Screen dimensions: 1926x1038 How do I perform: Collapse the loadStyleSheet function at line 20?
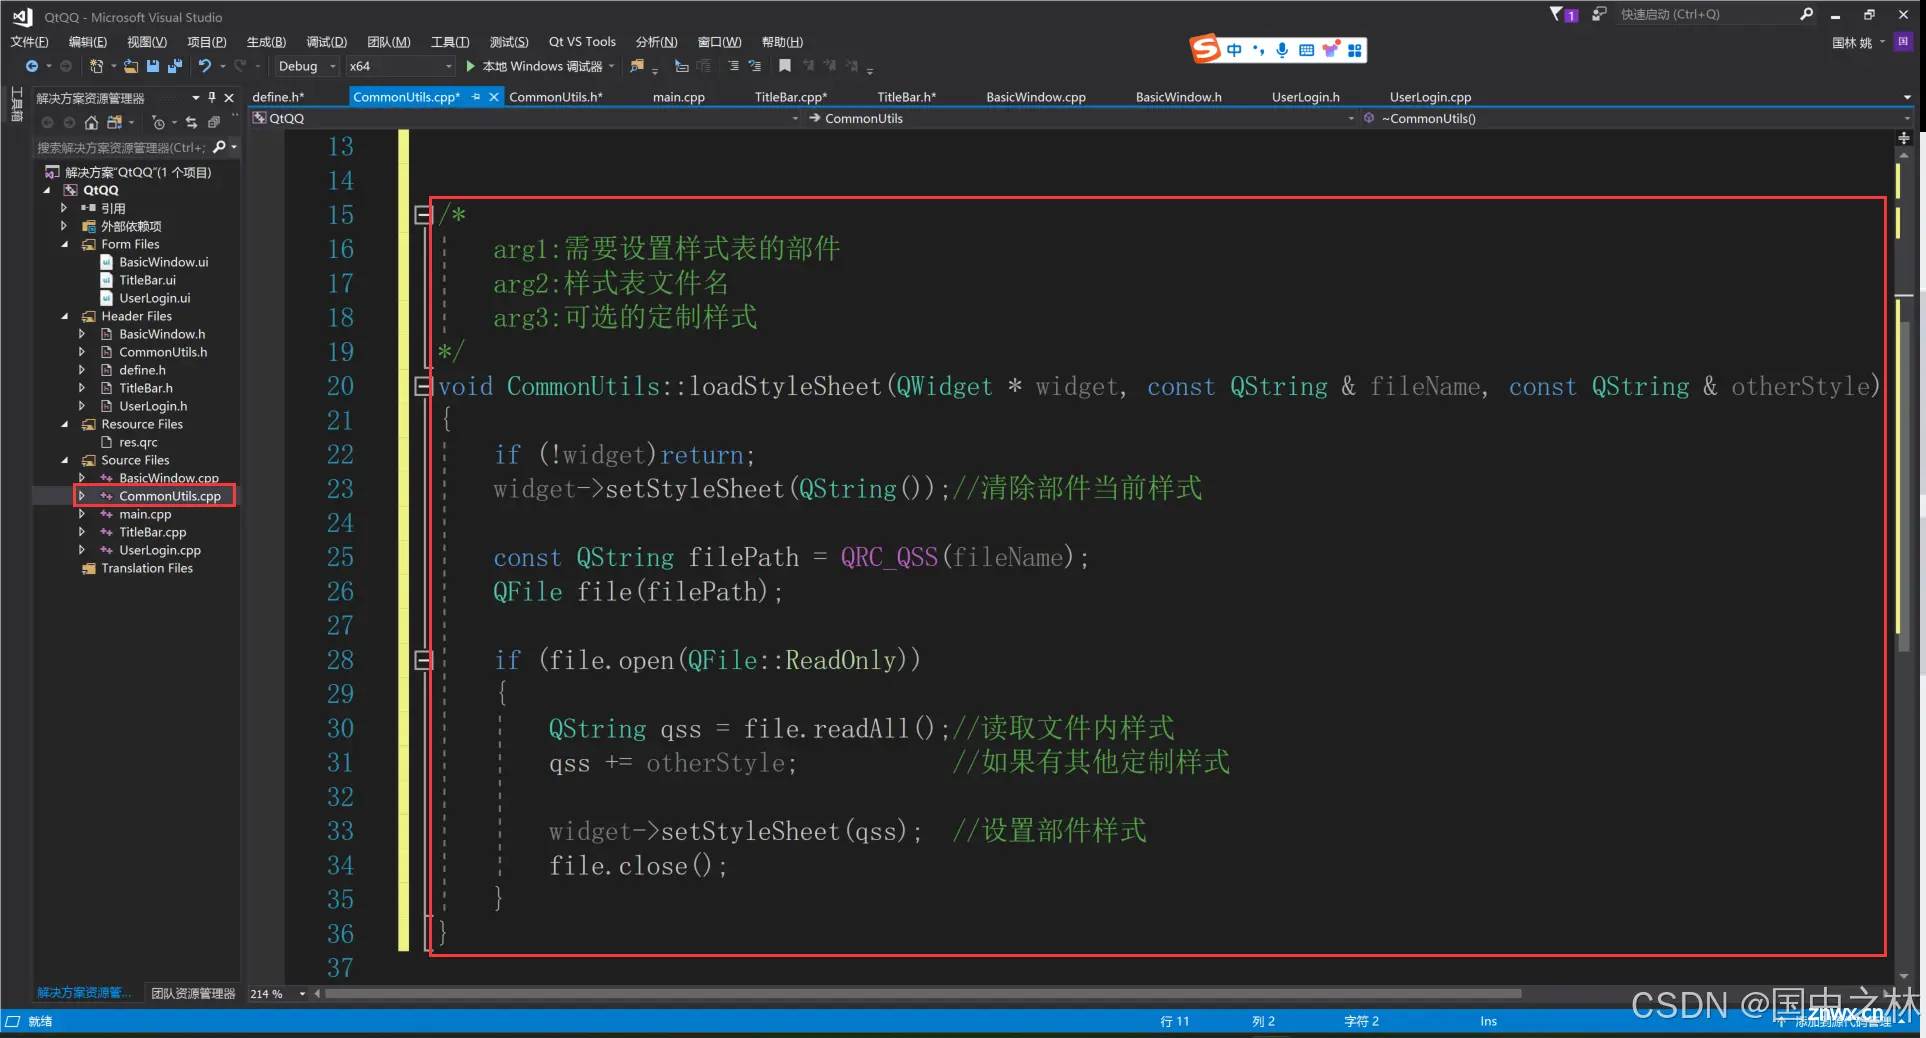(423, 387)
